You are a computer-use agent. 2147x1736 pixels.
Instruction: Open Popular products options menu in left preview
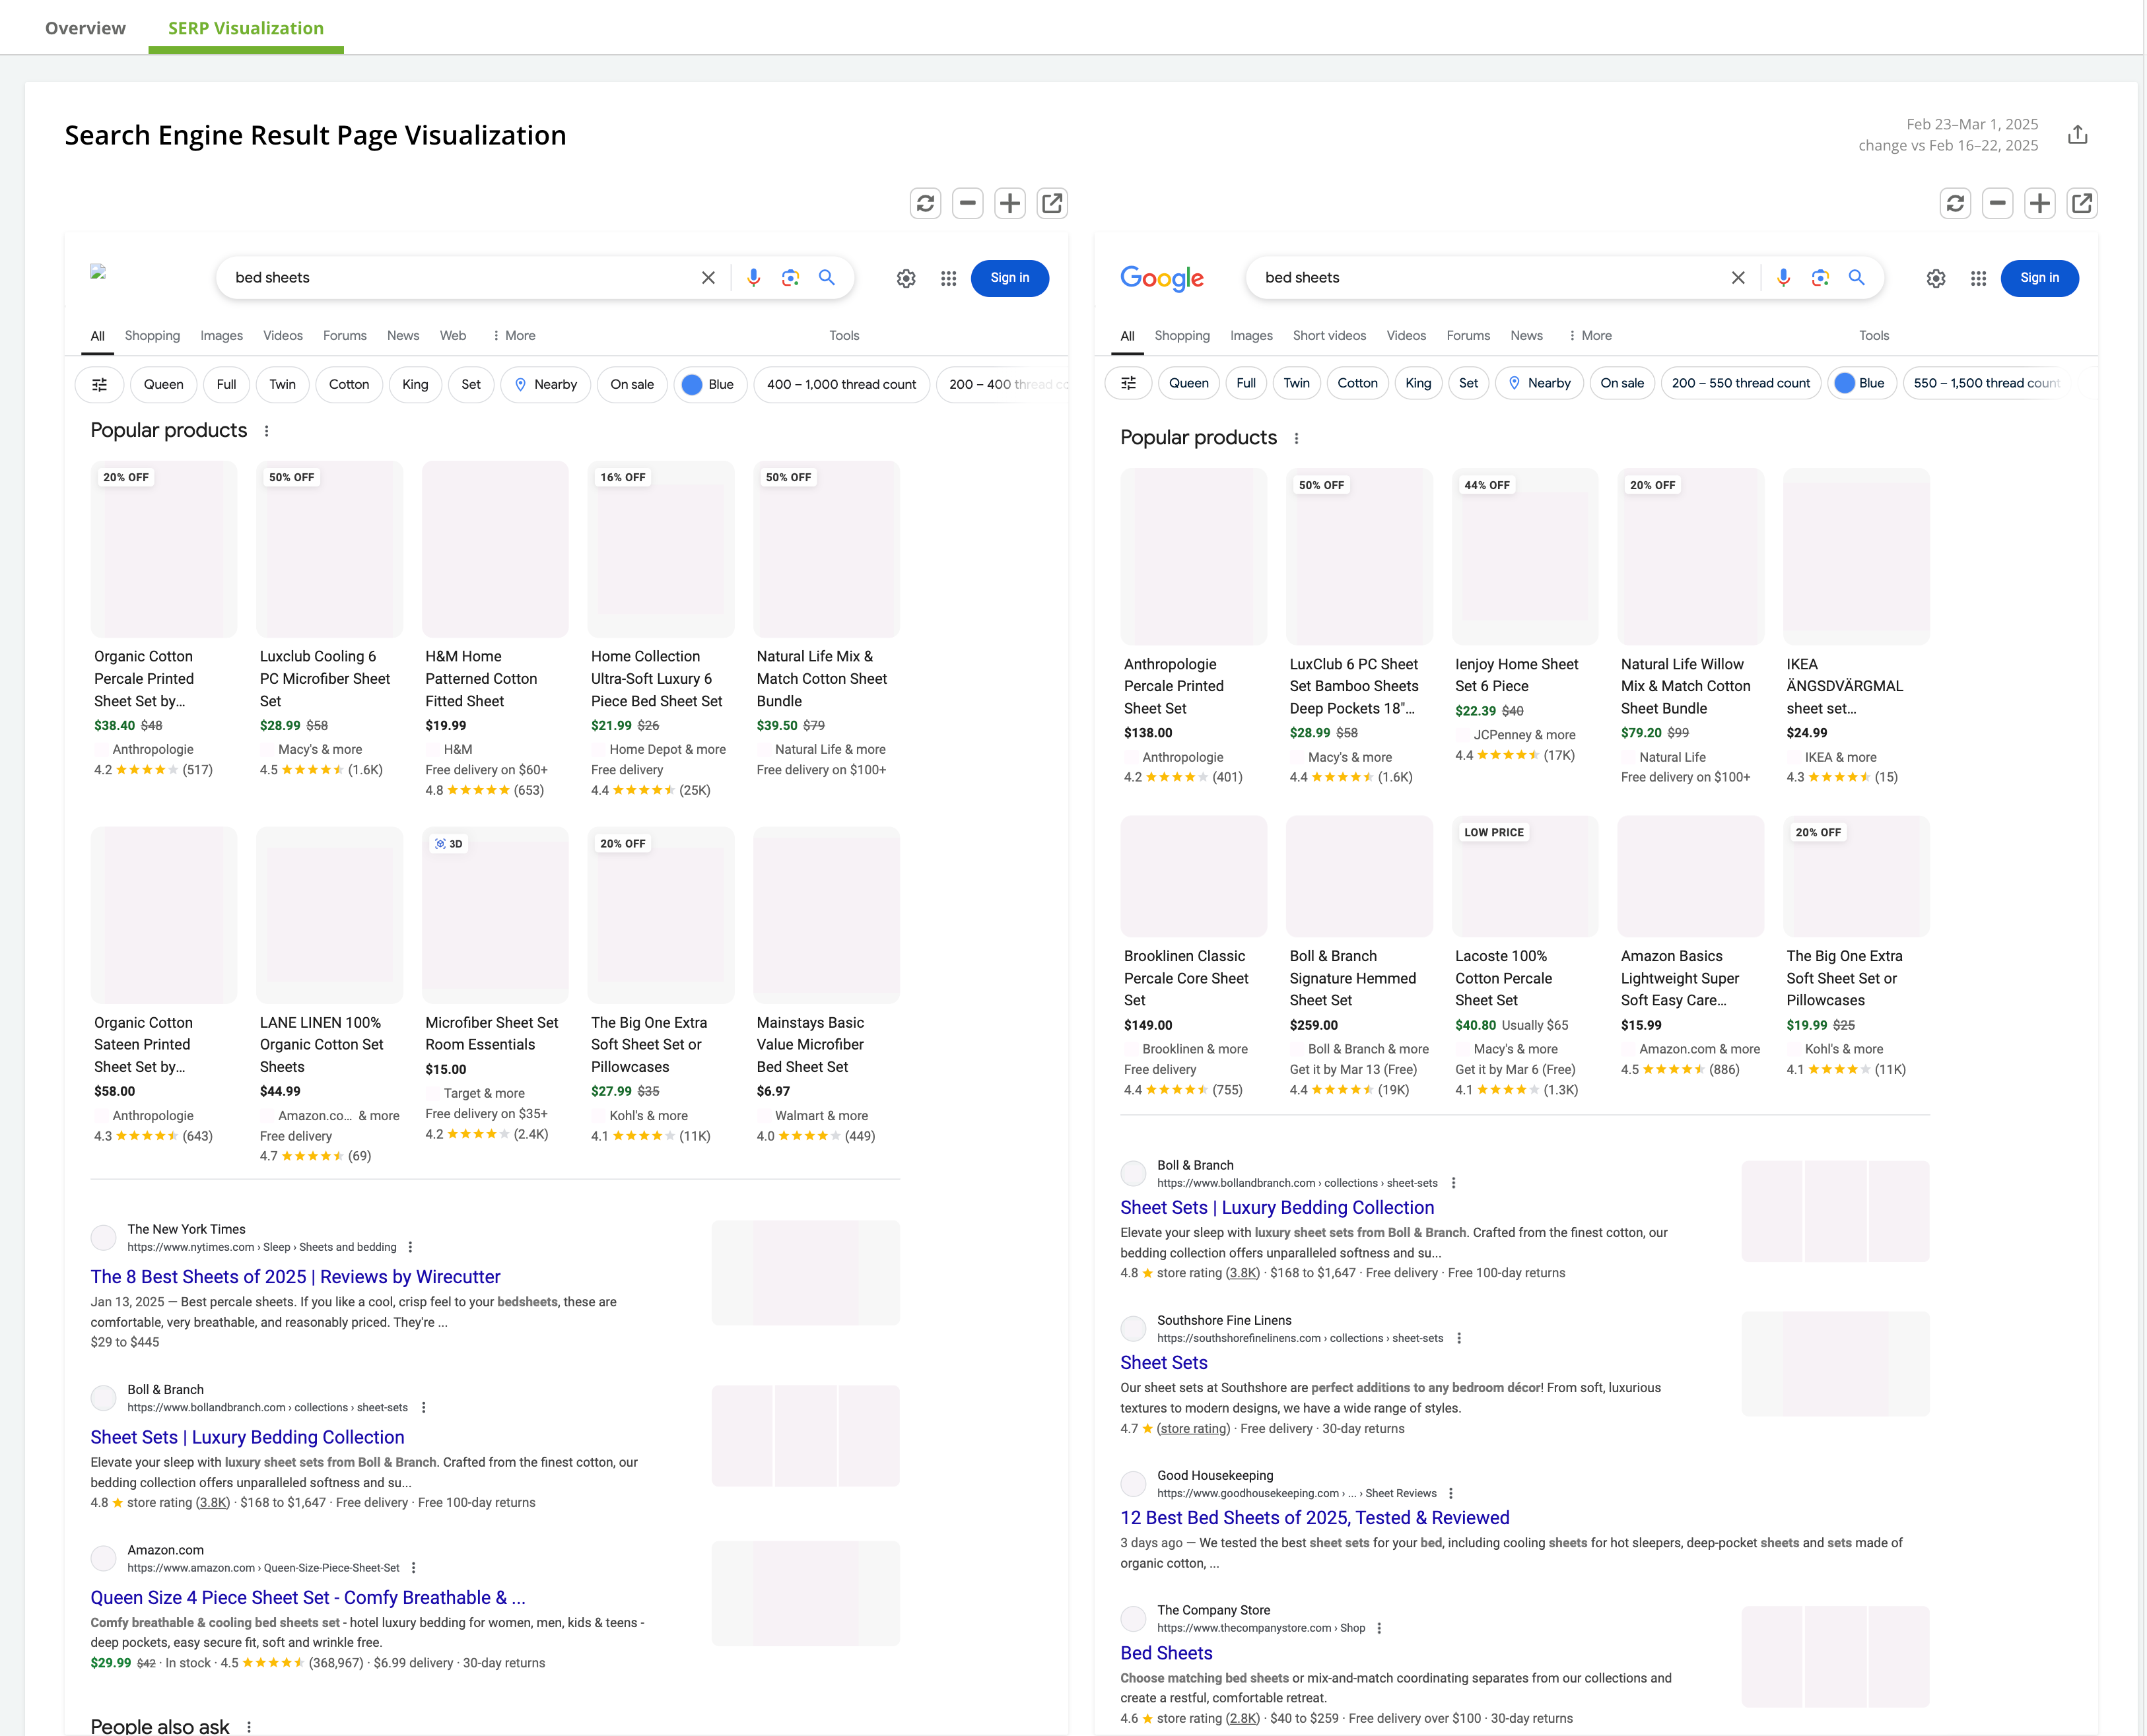[x=266, y=431]
